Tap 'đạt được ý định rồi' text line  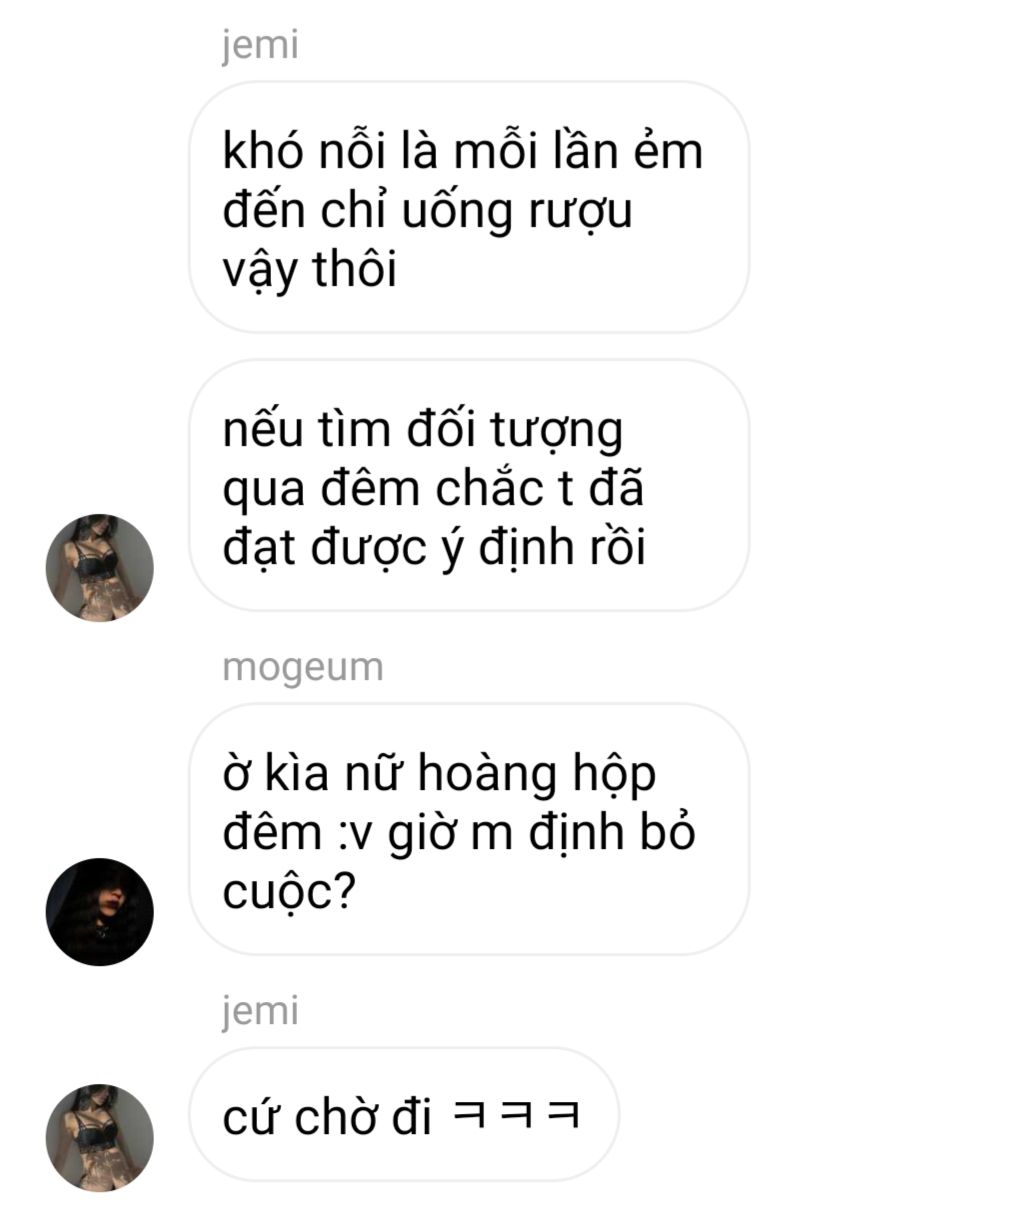(x=434, y=548)
